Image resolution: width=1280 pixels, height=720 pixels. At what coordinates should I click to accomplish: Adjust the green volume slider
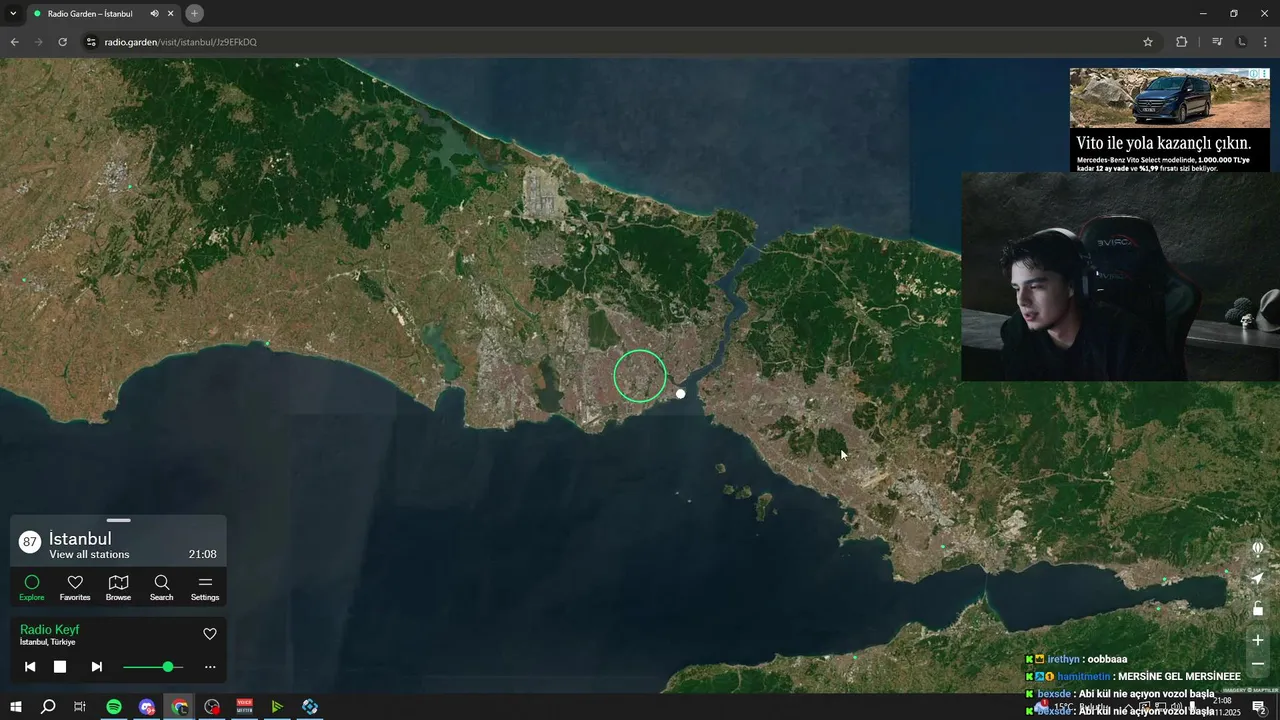(153, 667)
